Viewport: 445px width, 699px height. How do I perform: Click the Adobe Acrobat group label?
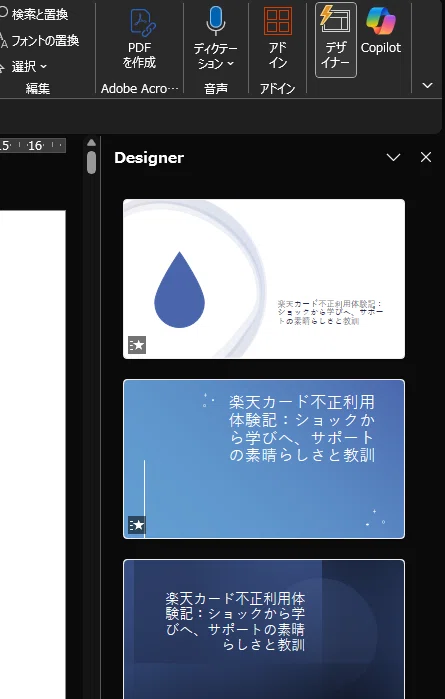pos(140,89)
